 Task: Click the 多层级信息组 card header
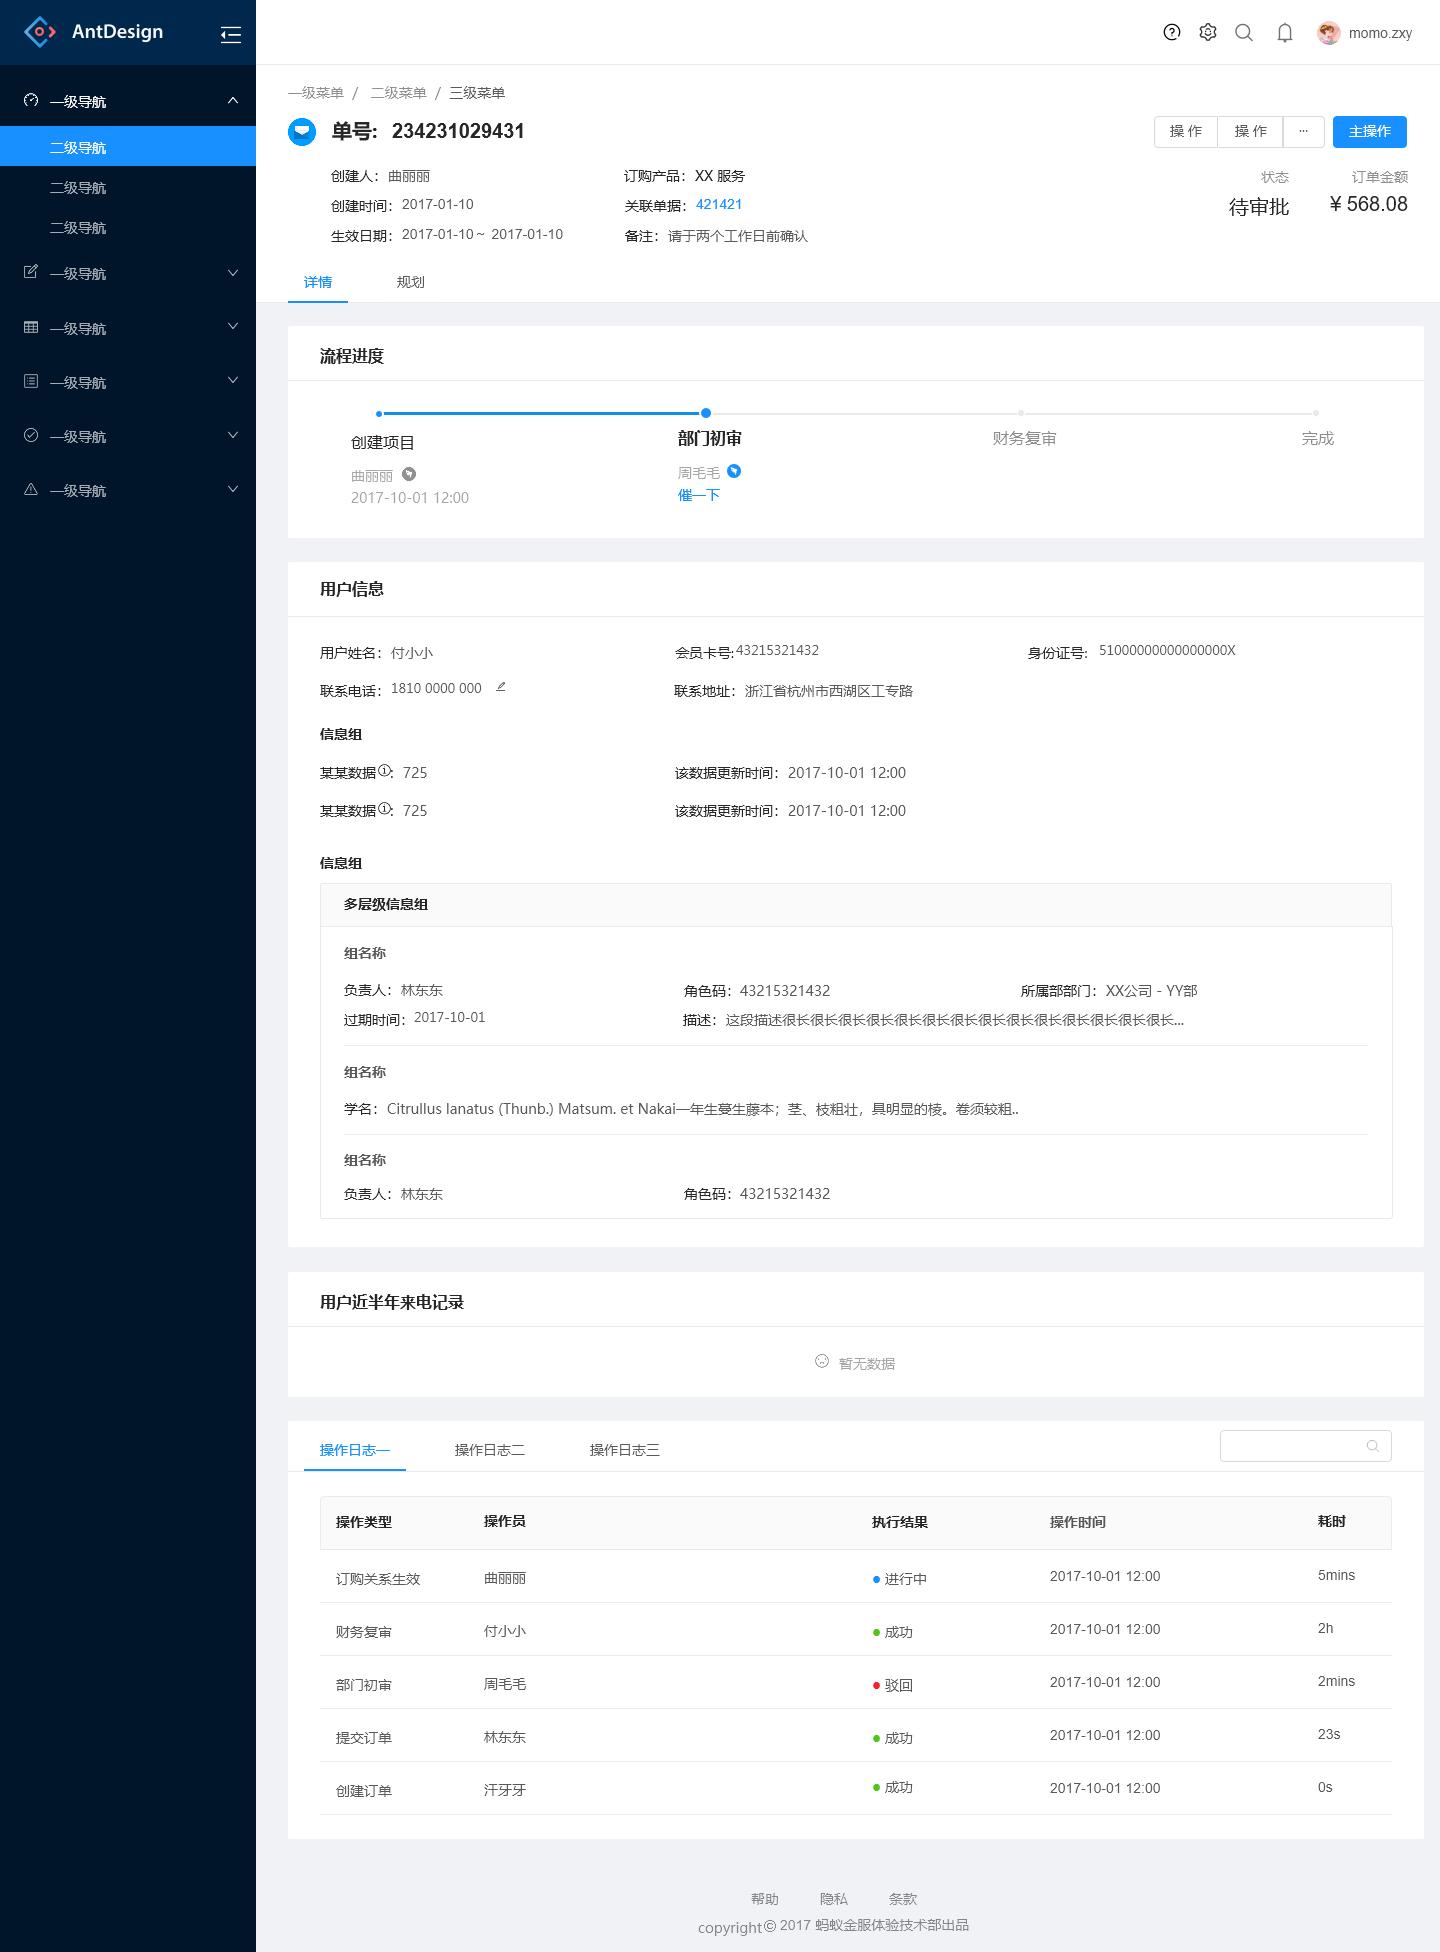(x=856, y=904)
